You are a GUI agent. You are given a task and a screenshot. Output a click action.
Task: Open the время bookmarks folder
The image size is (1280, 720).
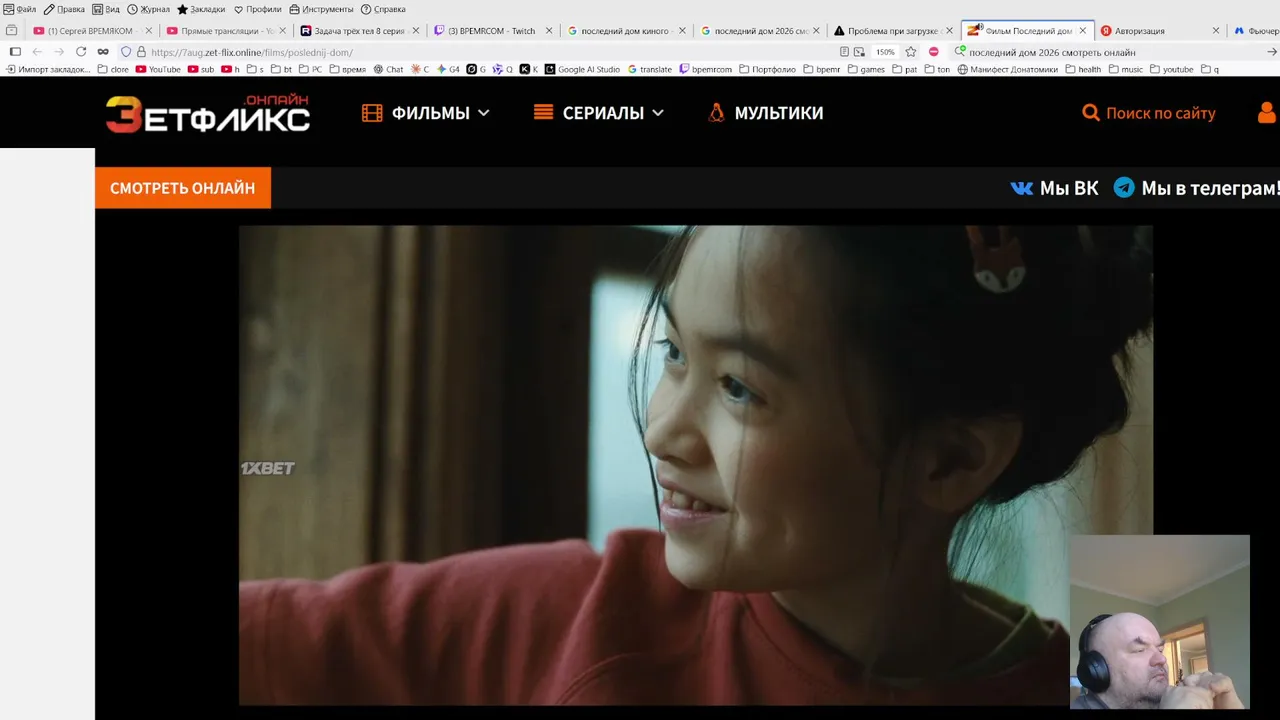click(x=347, y=69)
